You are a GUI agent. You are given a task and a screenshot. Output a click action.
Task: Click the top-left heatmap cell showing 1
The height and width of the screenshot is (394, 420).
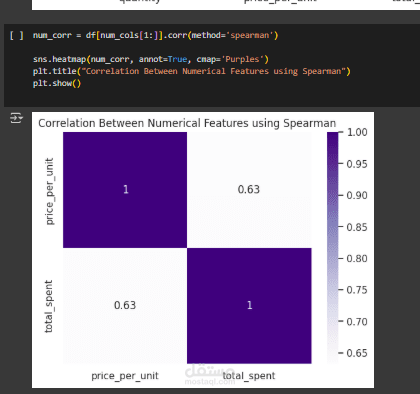125,190
